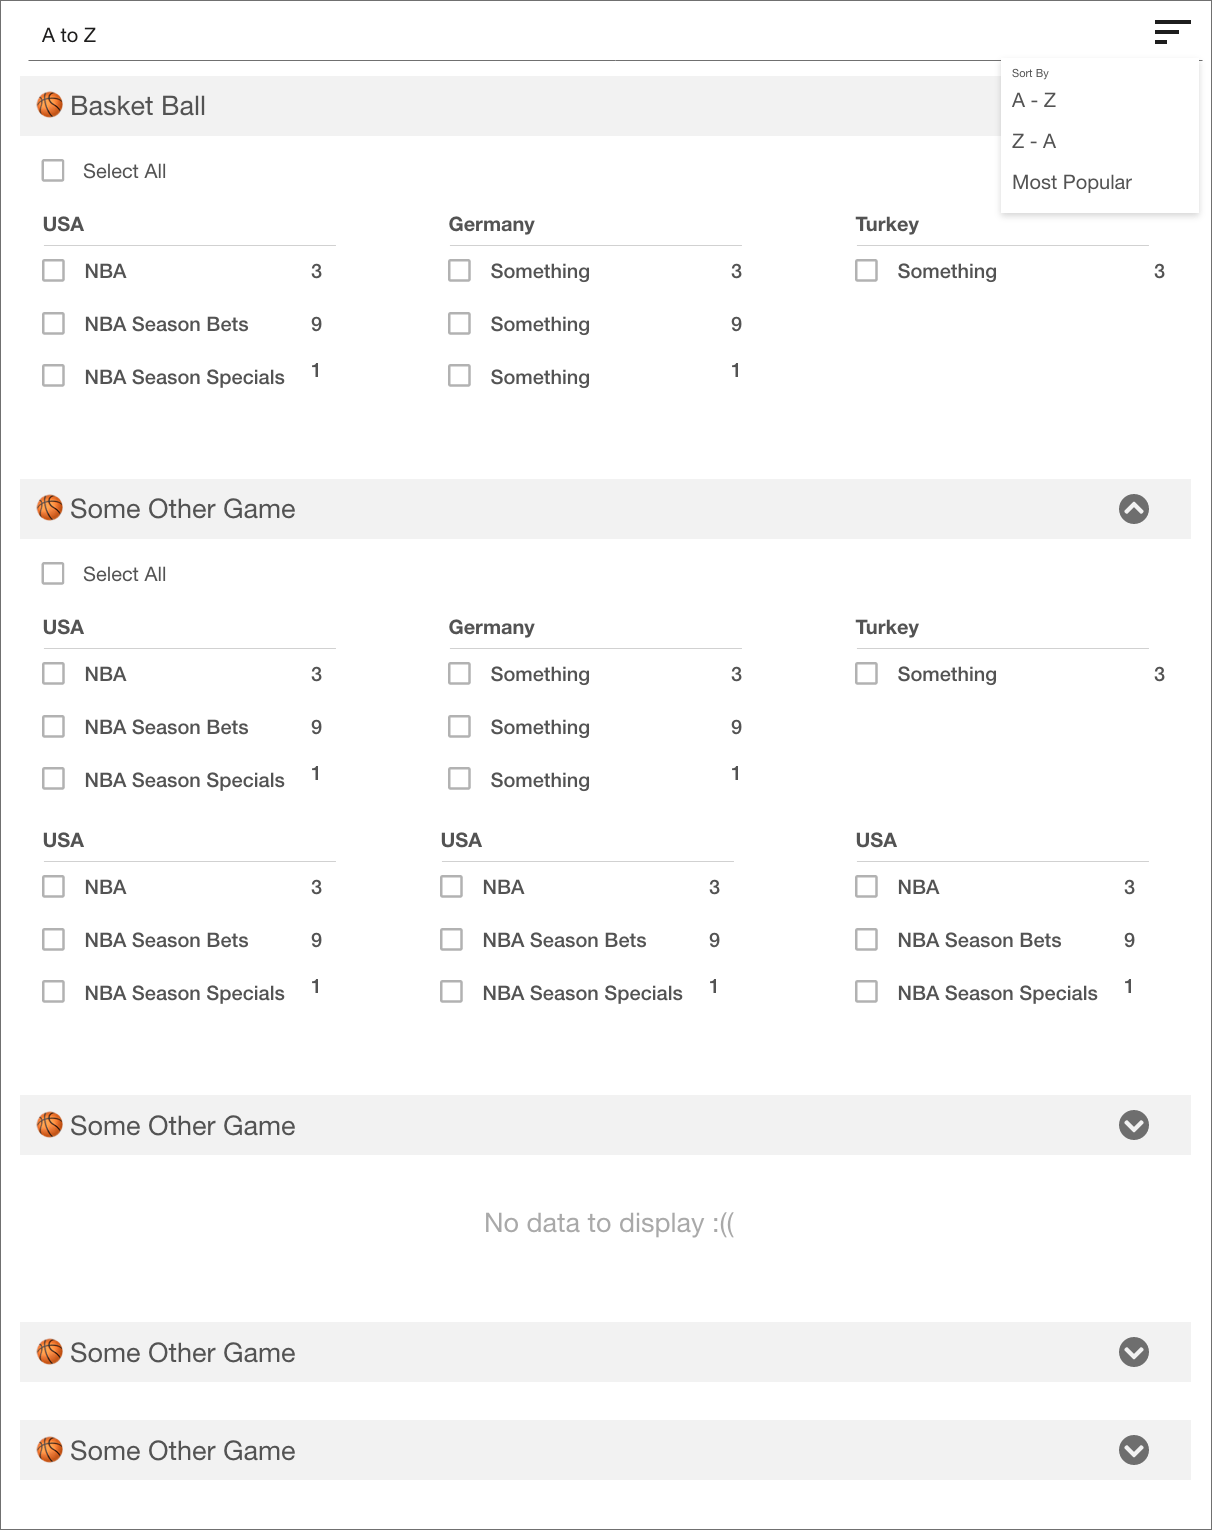Click the No data to display message

(606, 1222)
